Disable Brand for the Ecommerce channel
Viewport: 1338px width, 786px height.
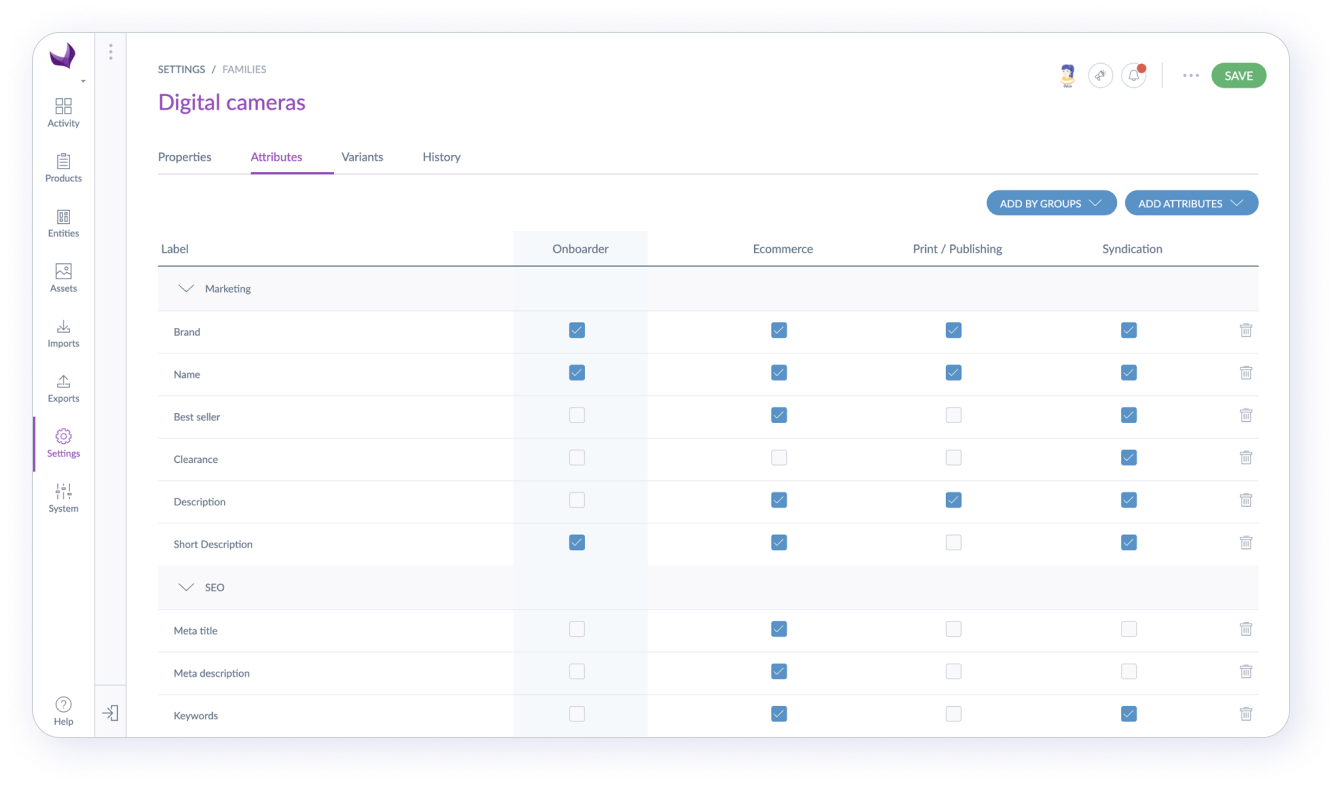click(x=779, y=329)
